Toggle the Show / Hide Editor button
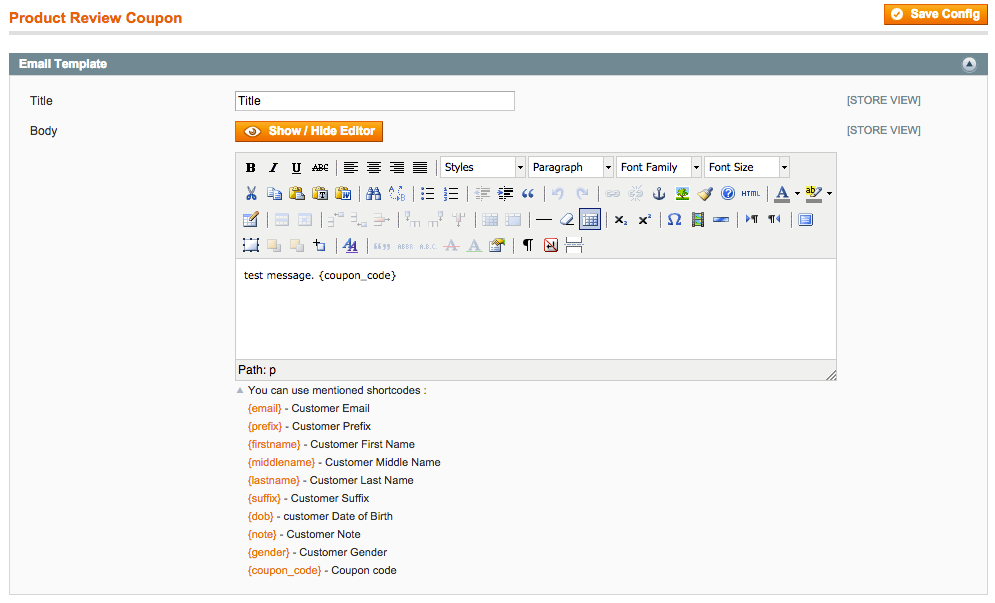995x603 pixels. 309,131
